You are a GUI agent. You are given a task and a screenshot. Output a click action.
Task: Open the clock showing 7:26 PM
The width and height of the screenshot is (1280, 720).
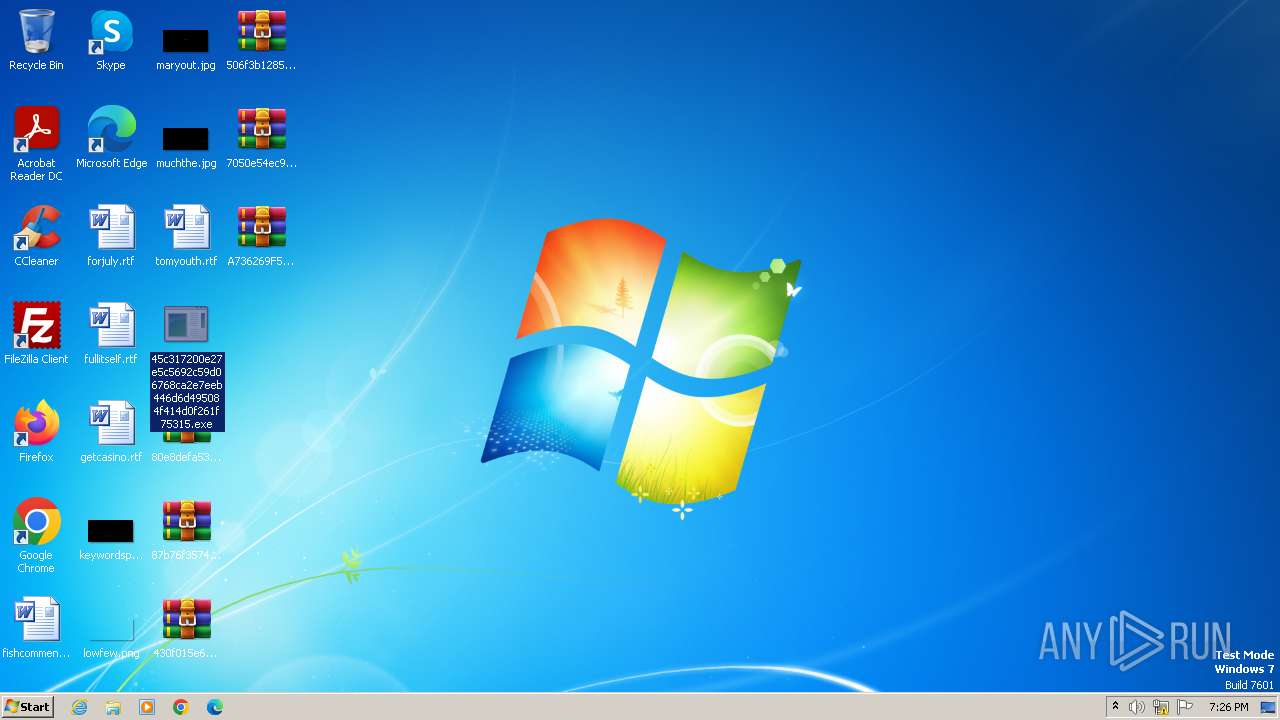[x=1228, y=707]
